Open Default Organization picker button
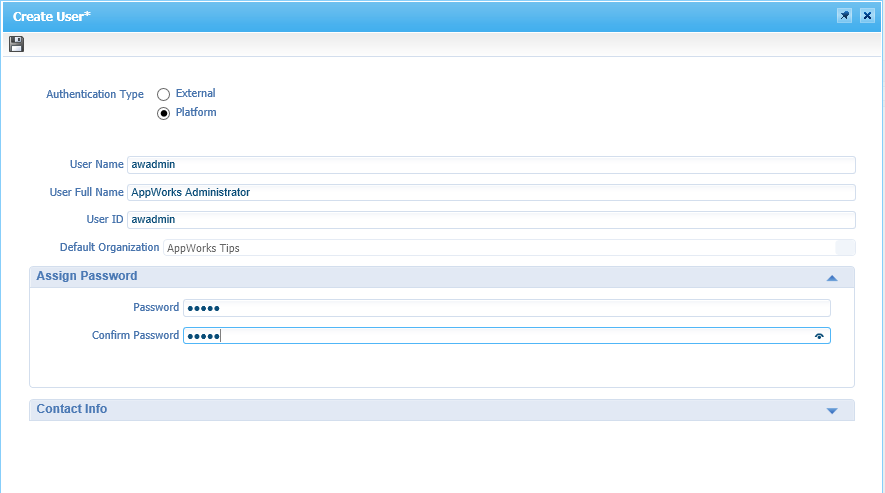 tap(845, 247)
